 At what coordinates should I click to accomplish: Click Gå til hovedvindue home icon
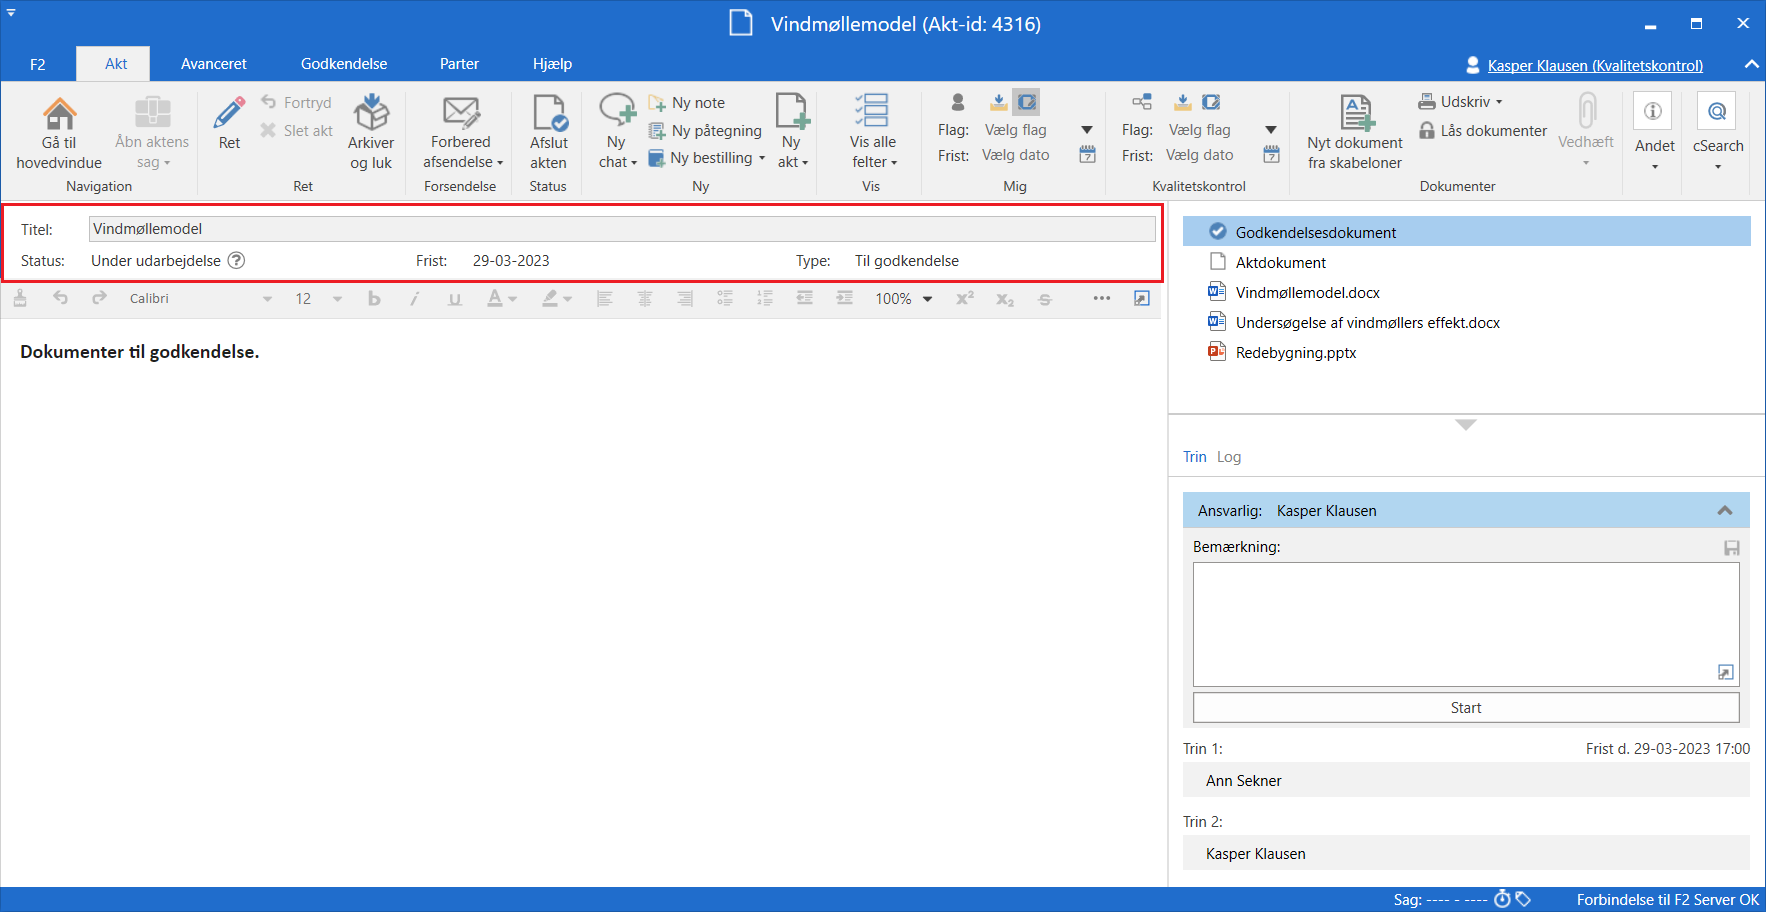[59, 113]
